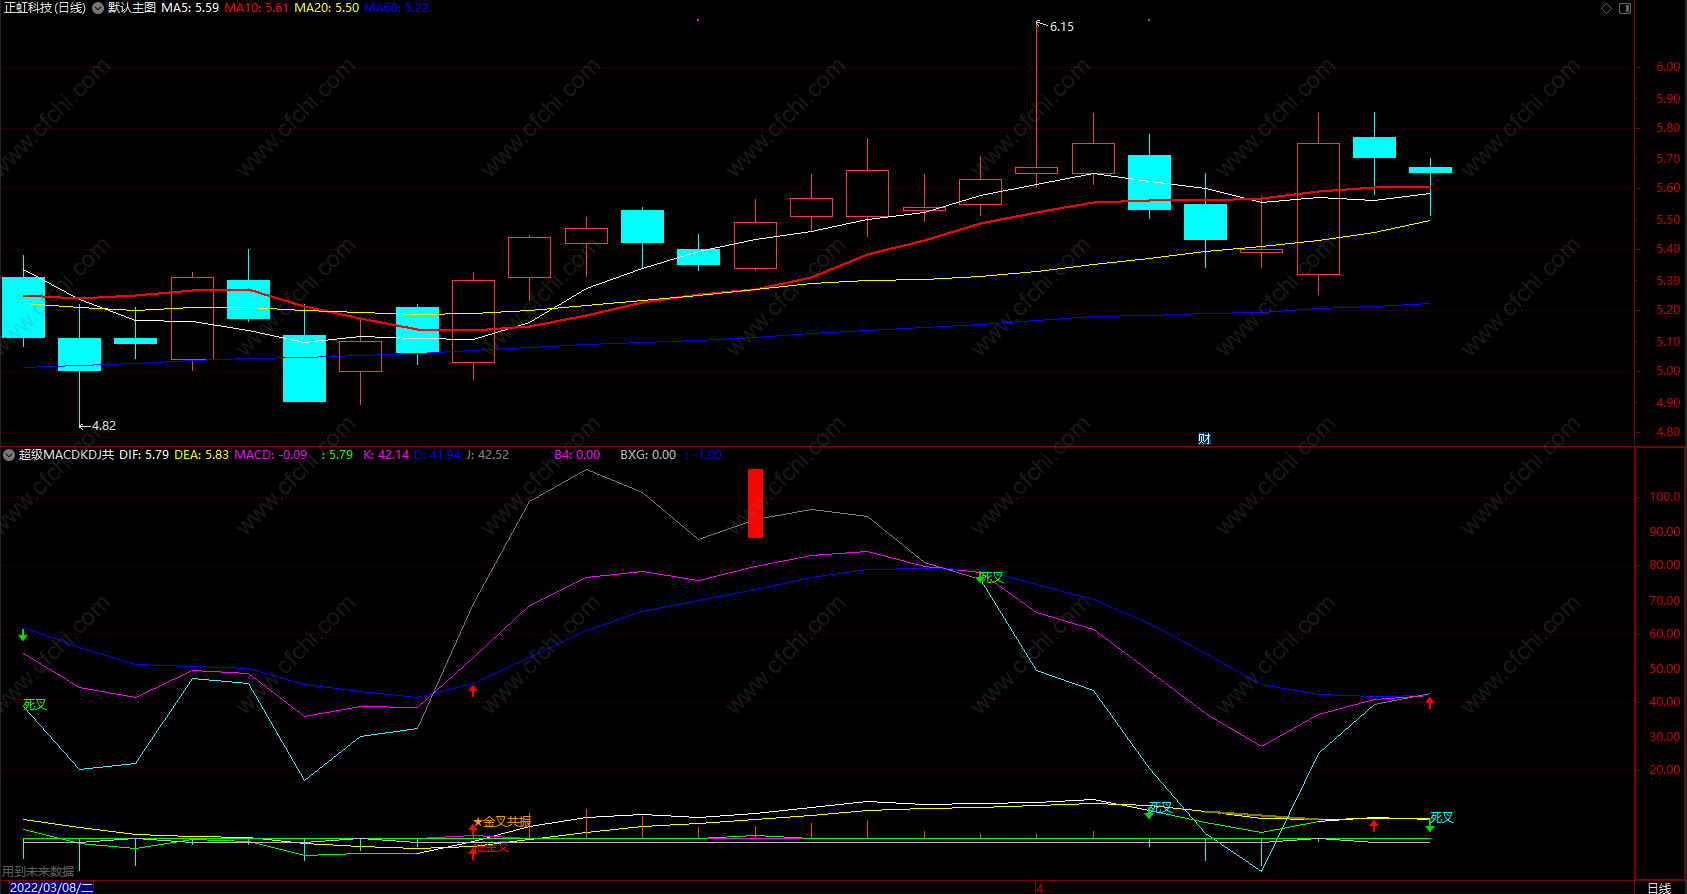
Task: Select the 正虹科技(日线) stock title
Action: coord(45,8)
